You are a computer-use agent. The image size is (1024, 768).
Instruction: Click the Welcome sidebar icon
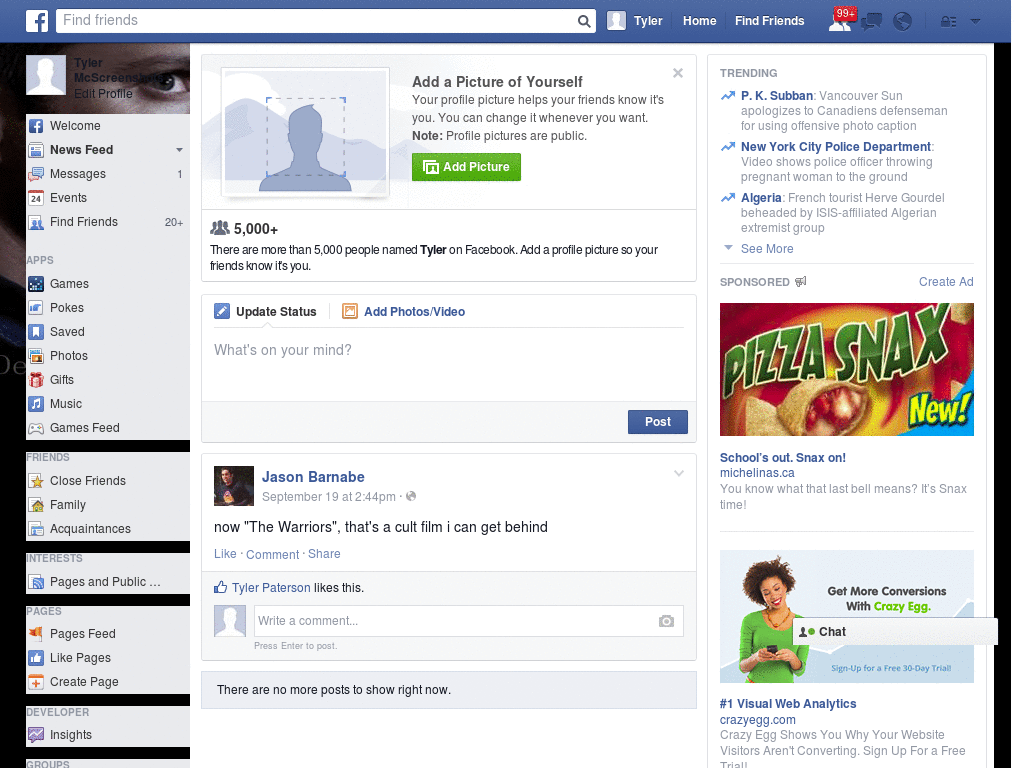point(36,126)
